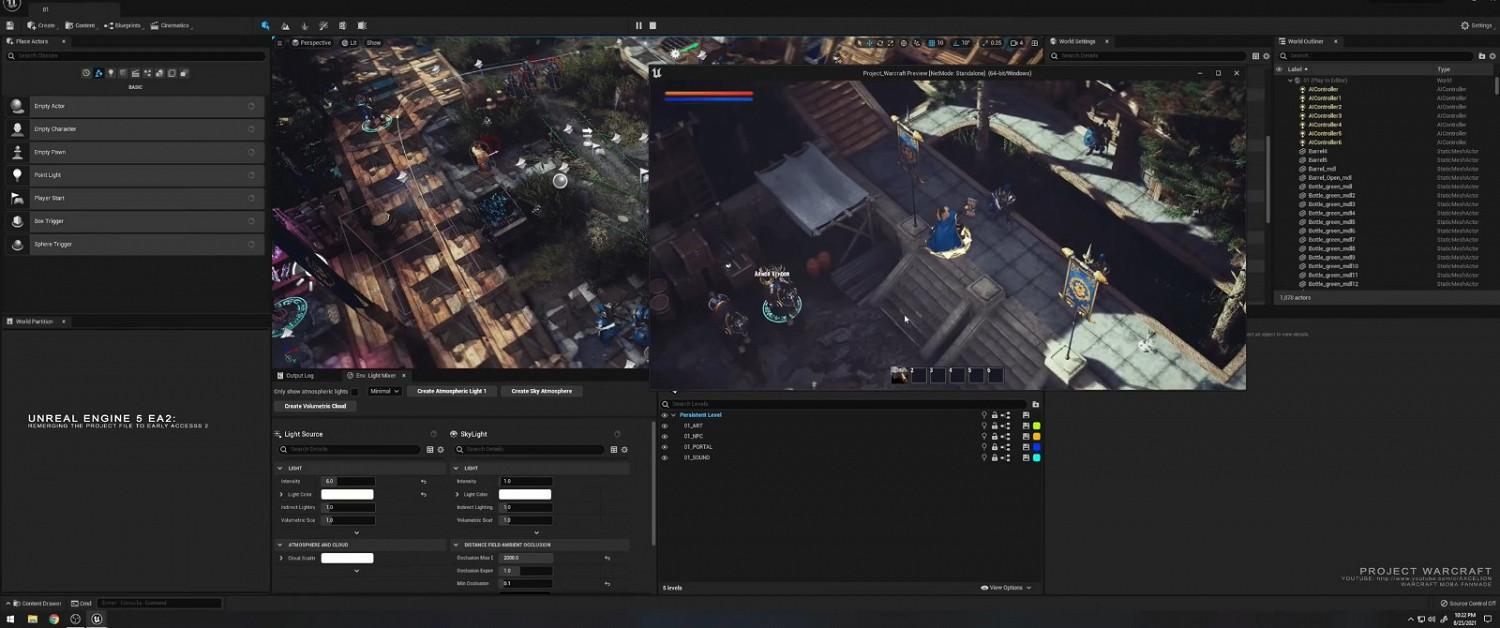Click the Player Start actor icon
Image resolution: width=1500 pixels, height=628 pixels.
pyautogui.click(x=17, y=198)
